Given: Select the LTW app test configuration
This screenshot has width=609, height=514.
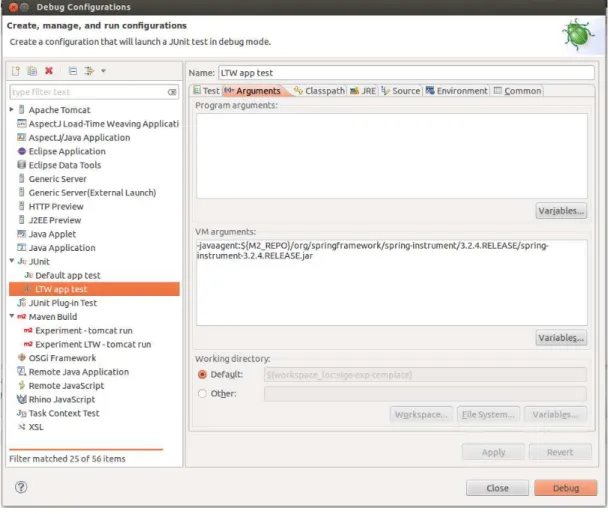Looking at the screenshot, I should point(61,289).
